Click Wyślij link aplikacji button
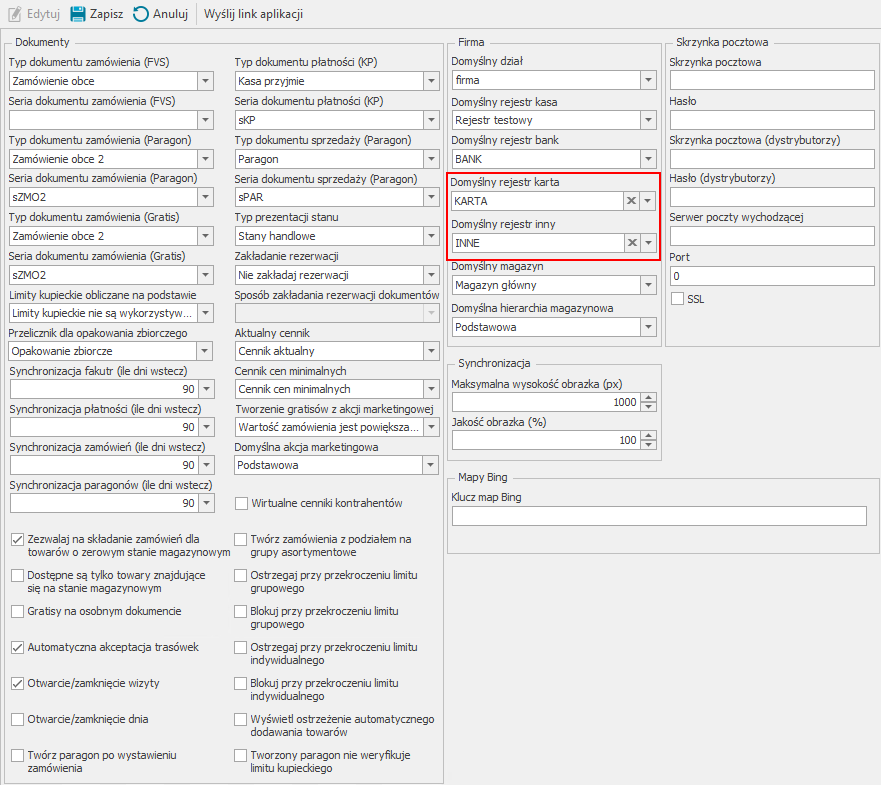The image size is (881, 785). (253, 14)
